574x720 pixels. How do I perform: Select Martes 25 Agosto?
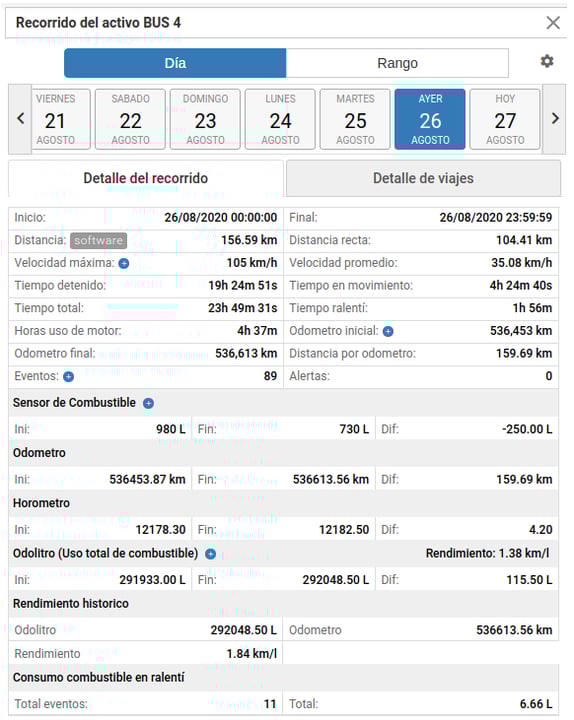(355, 119)
